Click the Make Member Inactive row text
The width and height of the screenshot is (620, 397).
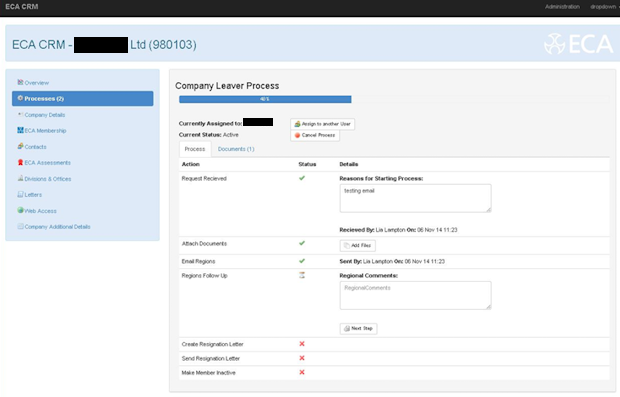tap(208, 373)
